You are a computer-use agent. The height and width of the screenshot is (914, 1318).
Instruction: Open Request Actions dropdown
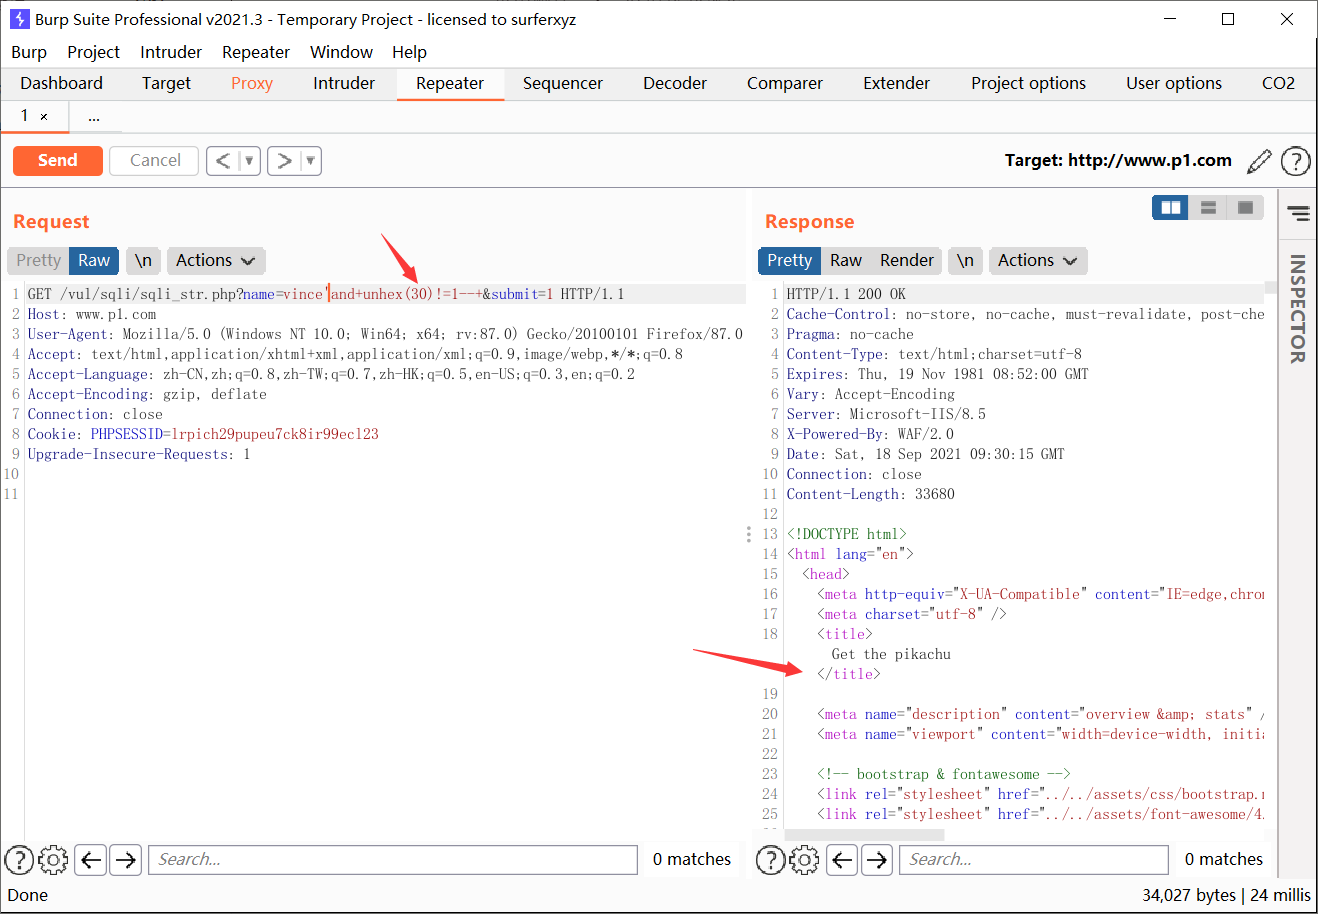point(215,260)
